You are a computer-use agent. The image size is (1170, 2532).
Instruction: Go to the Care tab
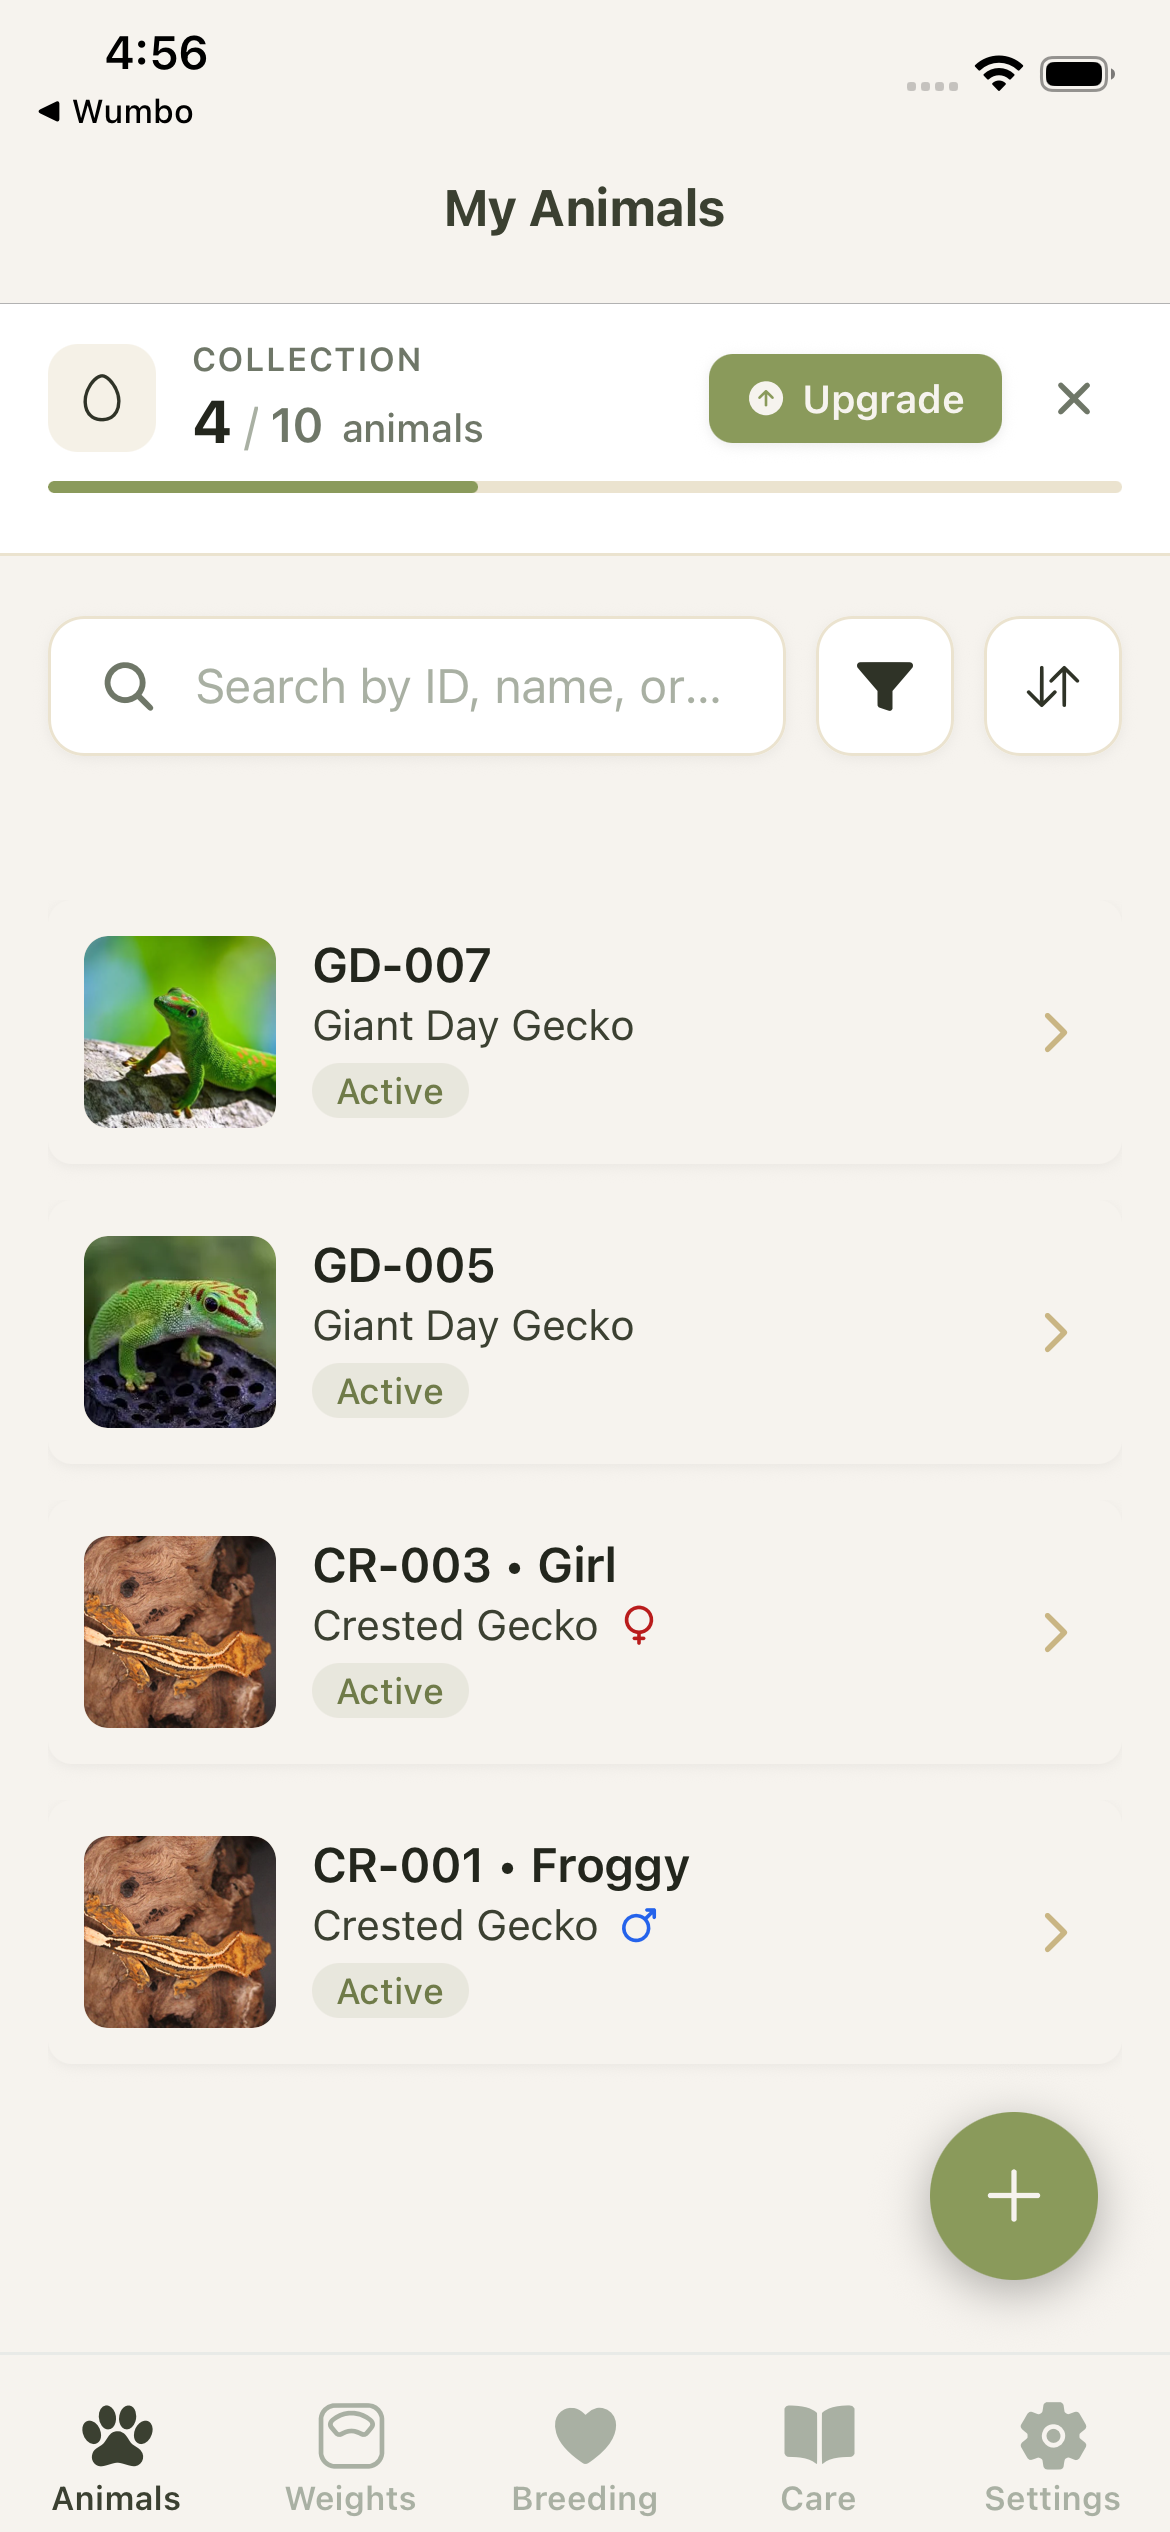[819, 2456]
